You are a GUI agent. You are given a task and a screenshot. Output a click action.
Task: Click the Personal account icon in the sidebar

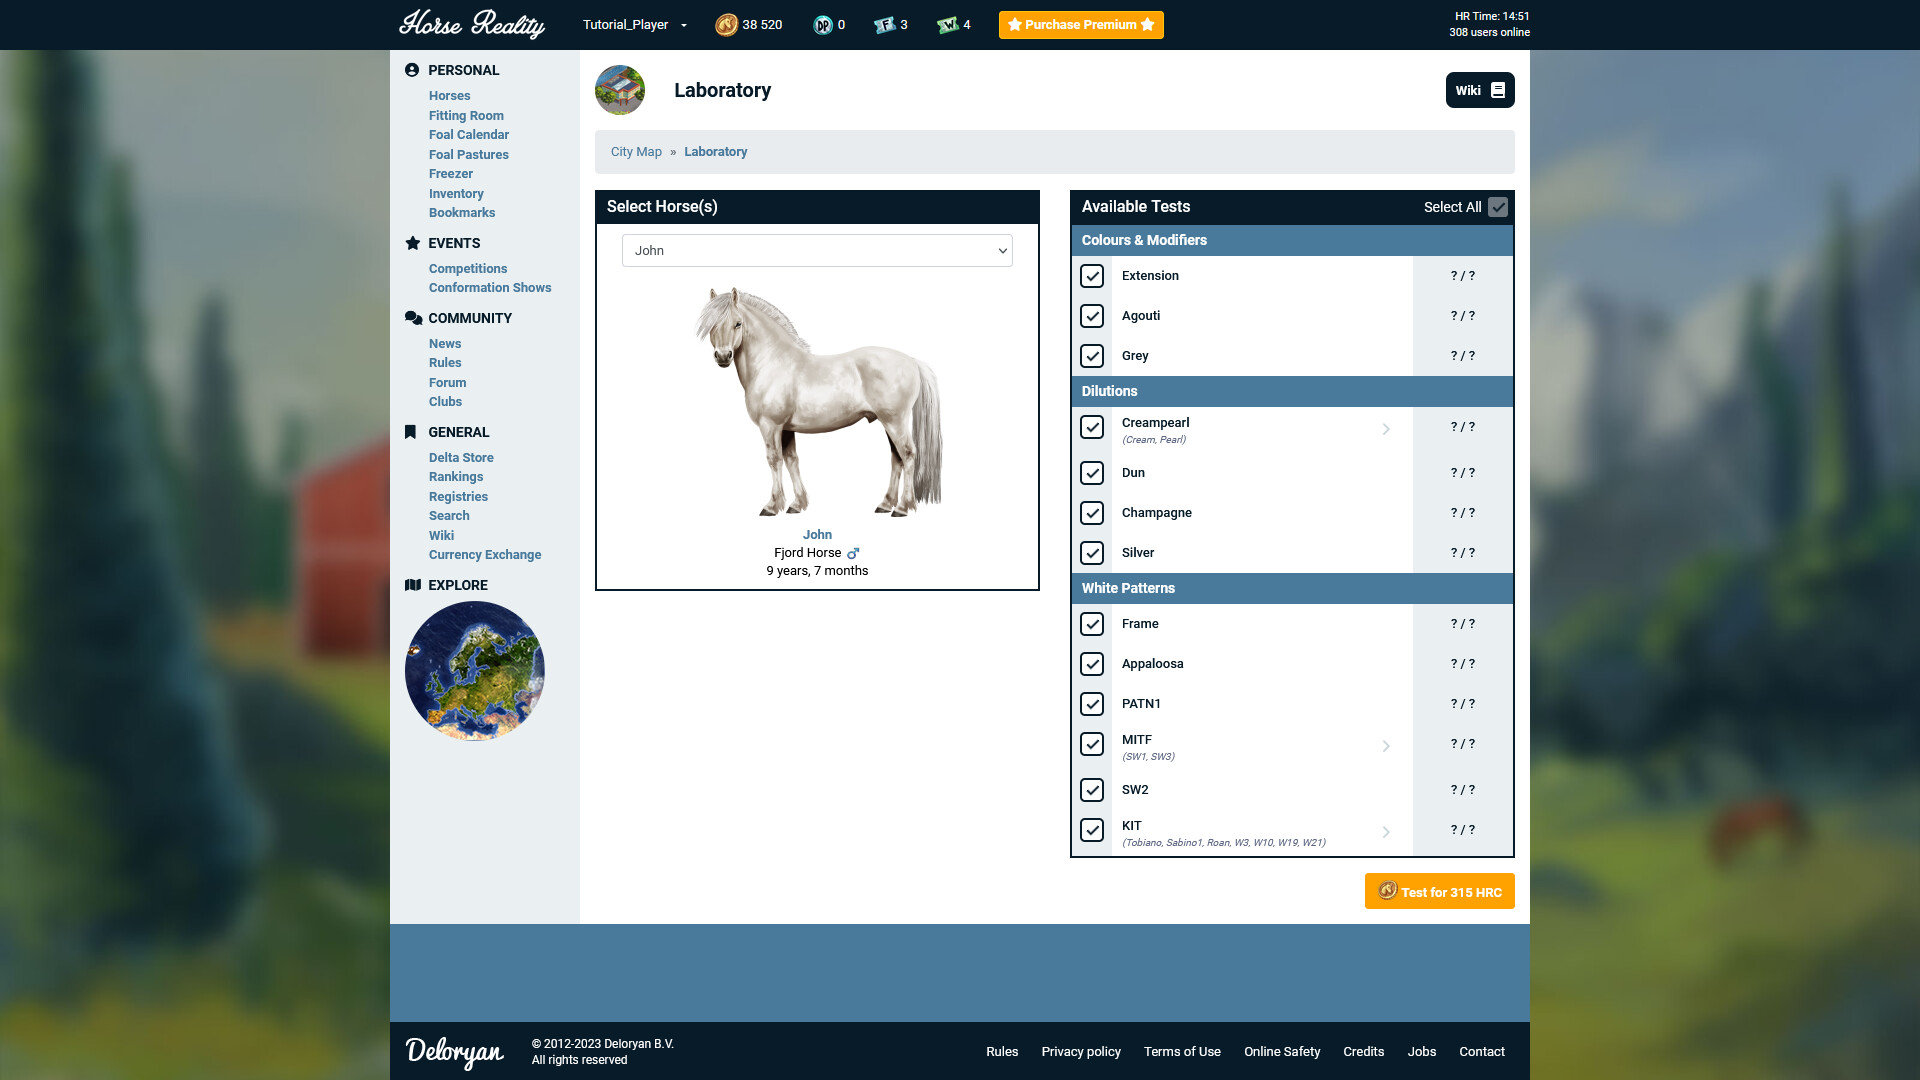(x=411, y=70)
